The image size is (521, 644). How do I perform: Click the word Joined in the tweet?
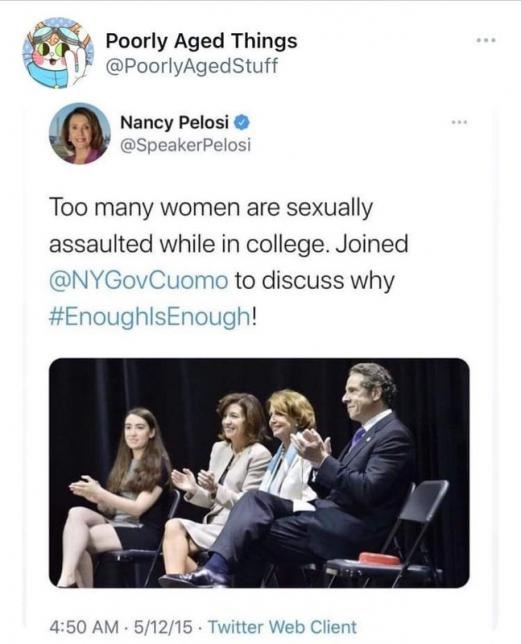pos(372,244)
